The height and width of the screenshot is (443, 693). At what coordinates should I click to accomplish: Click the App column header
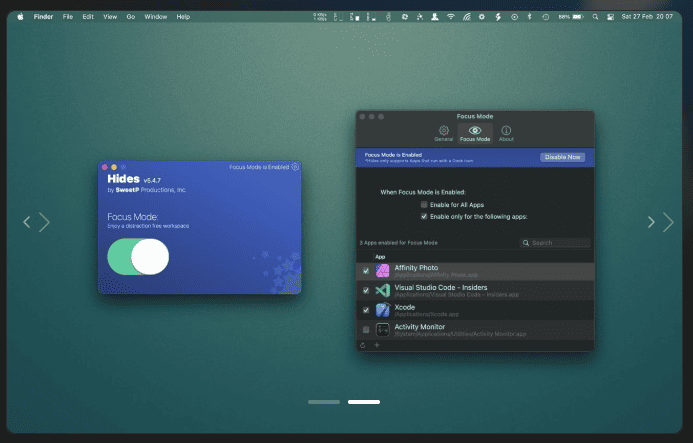pos(380,257)
